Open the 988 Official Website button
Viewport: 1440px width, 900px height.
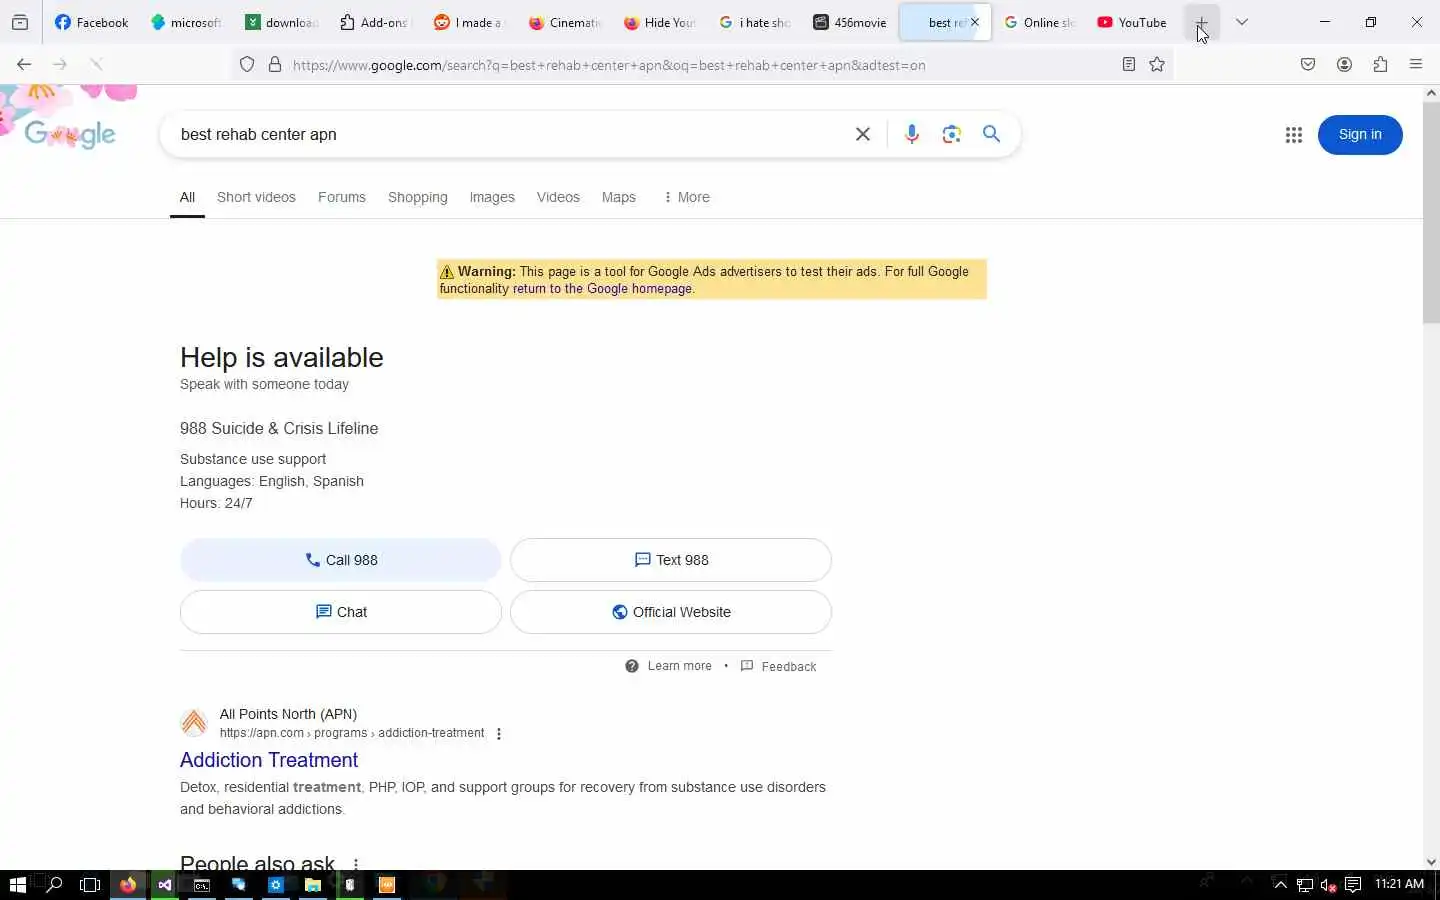click(x=671, y=612)
